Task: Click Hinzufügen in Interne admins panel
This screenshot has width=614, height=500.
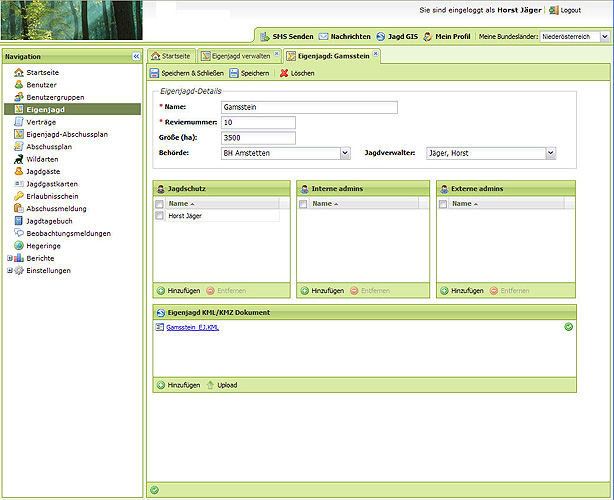Action: pyautogui.click(x=322, y=291)
